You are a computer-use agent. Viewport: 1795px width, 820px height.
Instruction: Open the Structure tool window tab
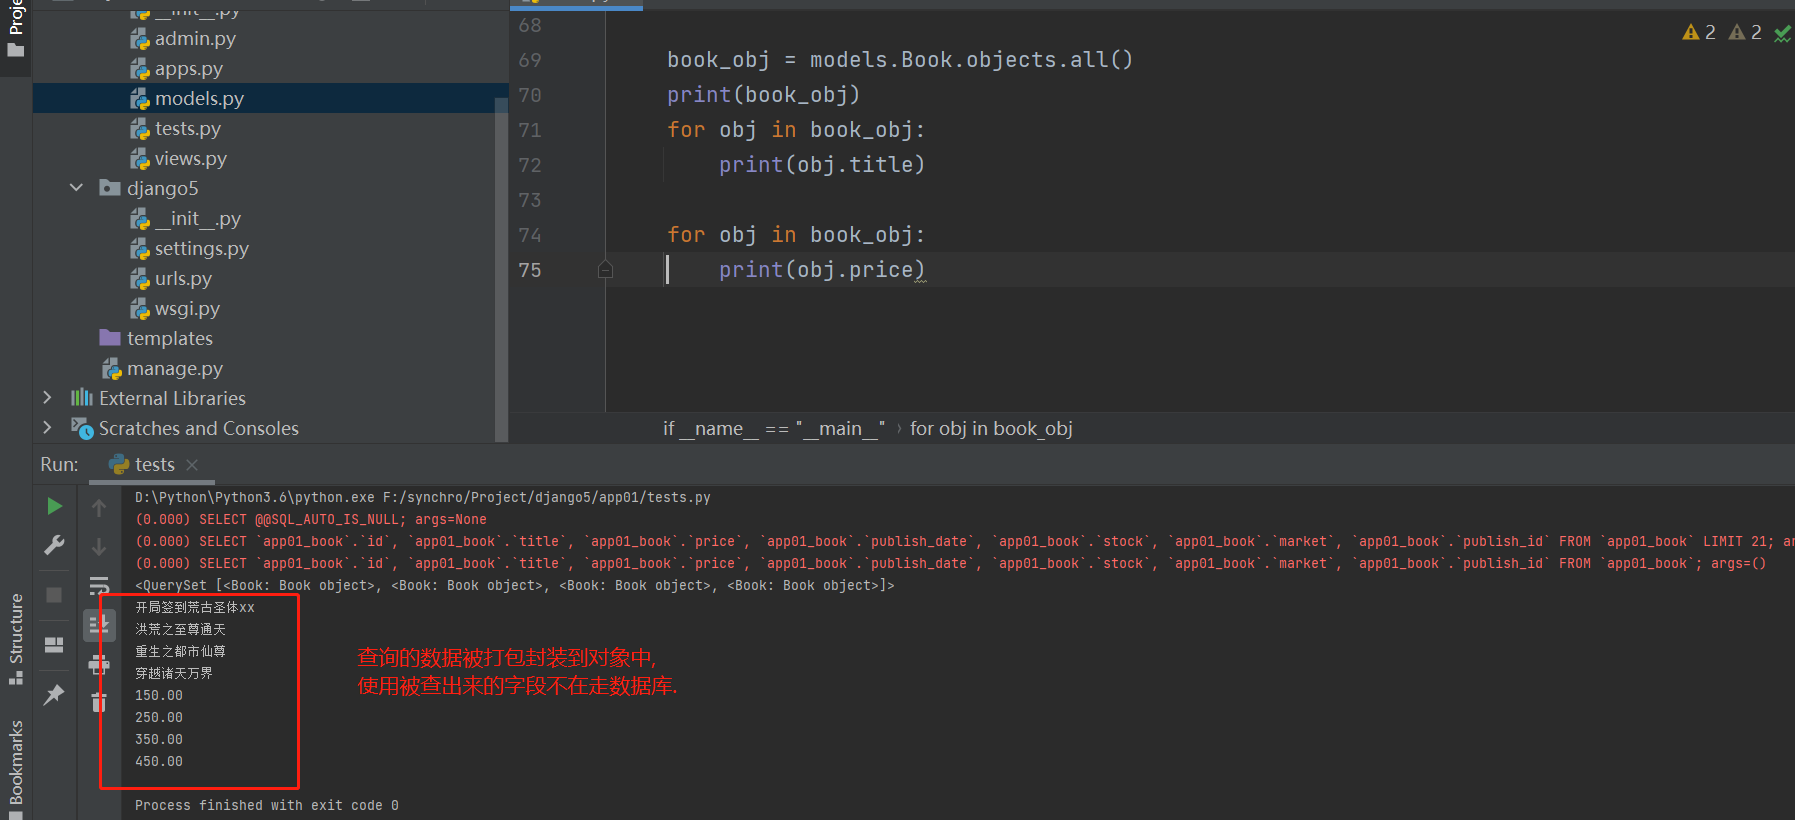pos(15,639)
